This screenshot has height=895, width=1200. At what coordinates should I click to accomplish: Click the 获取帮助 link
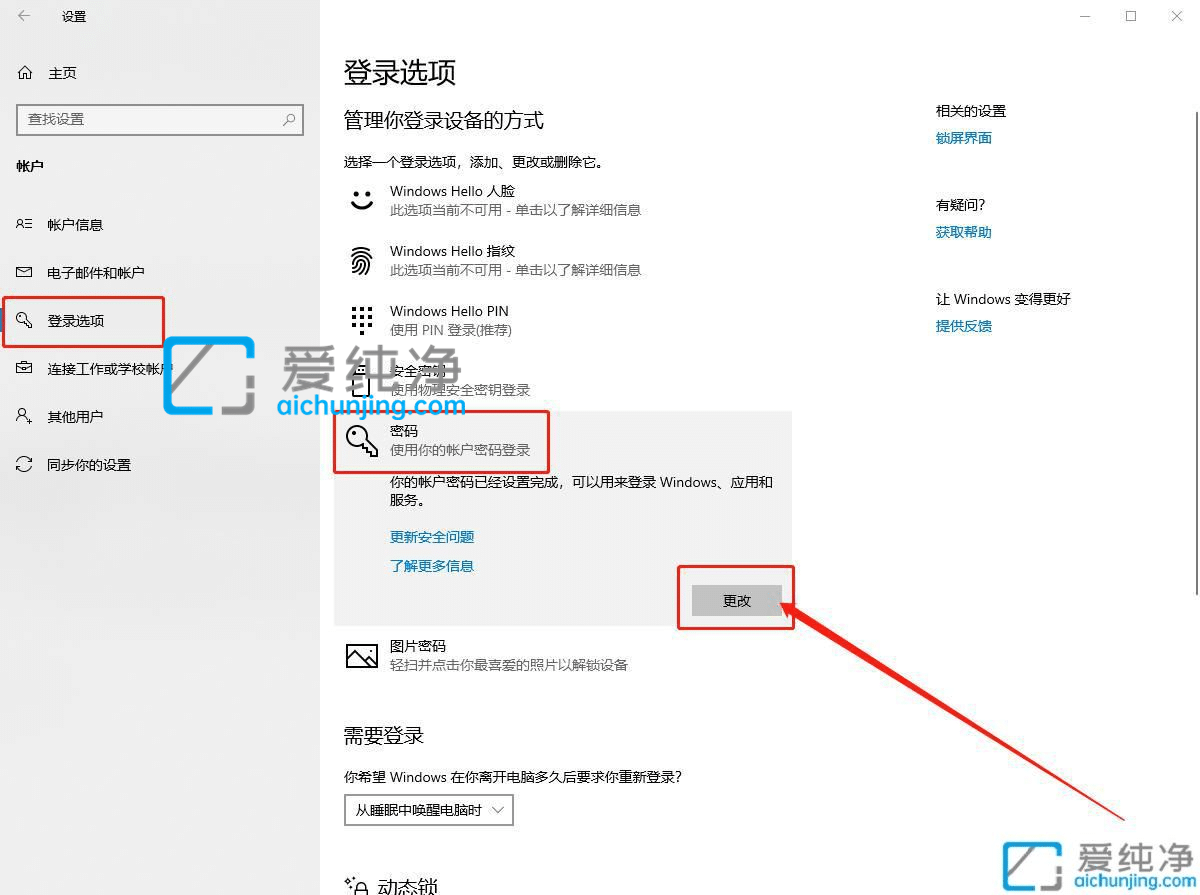(964, 232)
